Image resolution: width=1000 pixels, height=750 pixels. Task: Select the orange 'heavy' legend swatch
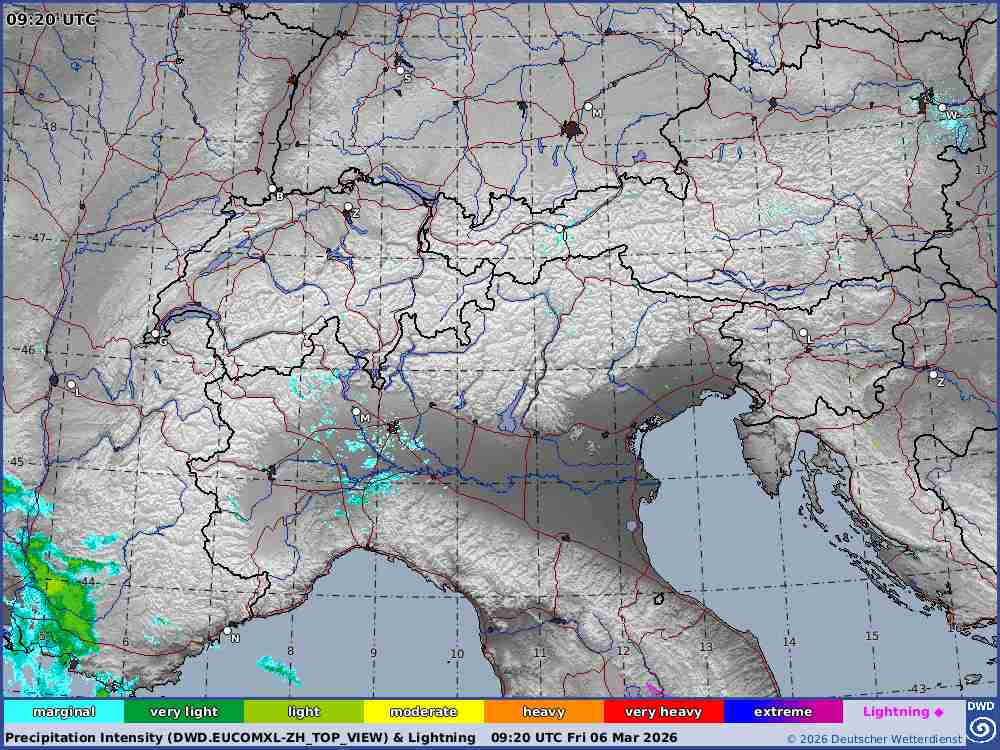[543, 712]
